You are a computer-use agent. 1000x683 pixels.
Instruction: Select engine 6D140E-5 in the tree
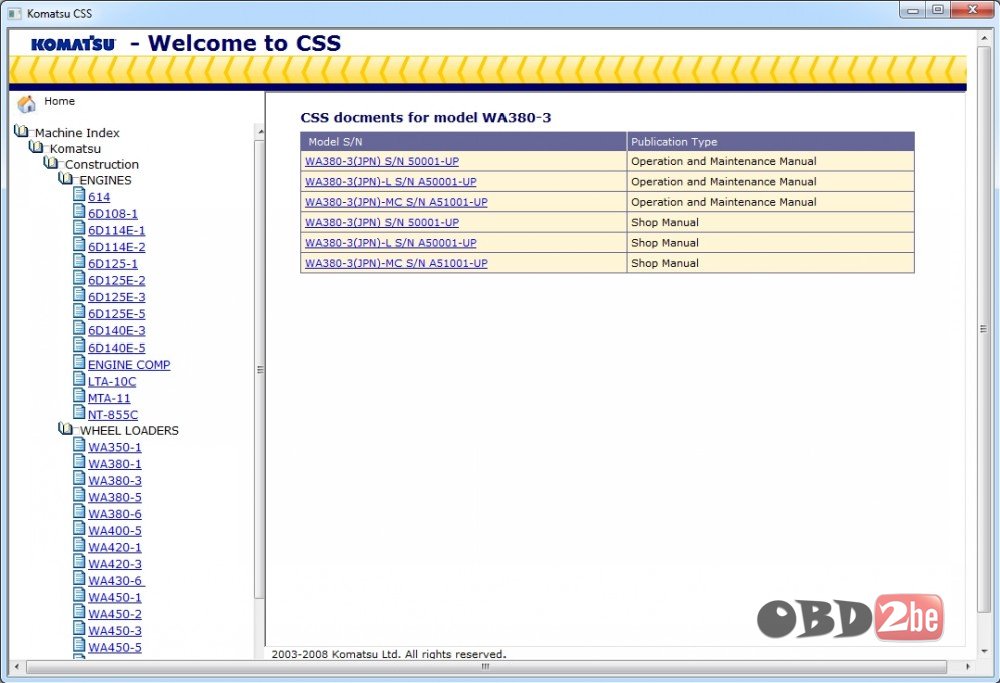tap(117, 348)
